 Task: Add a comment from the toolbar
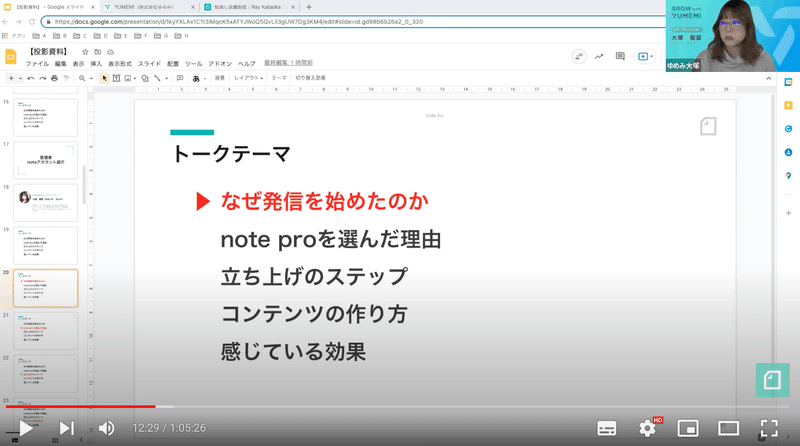click(x=180, y=78)
